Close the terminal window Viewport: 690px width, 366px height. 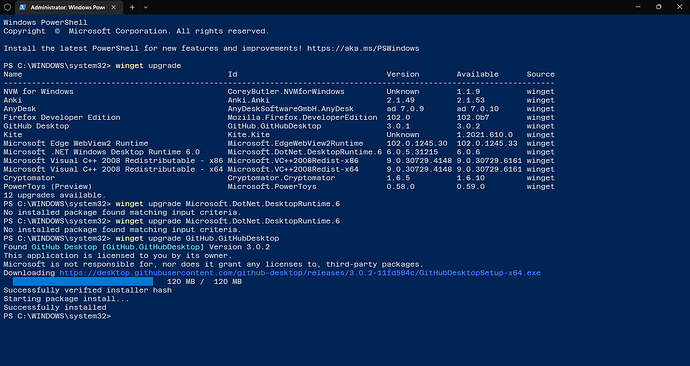[x=679, y=7]
